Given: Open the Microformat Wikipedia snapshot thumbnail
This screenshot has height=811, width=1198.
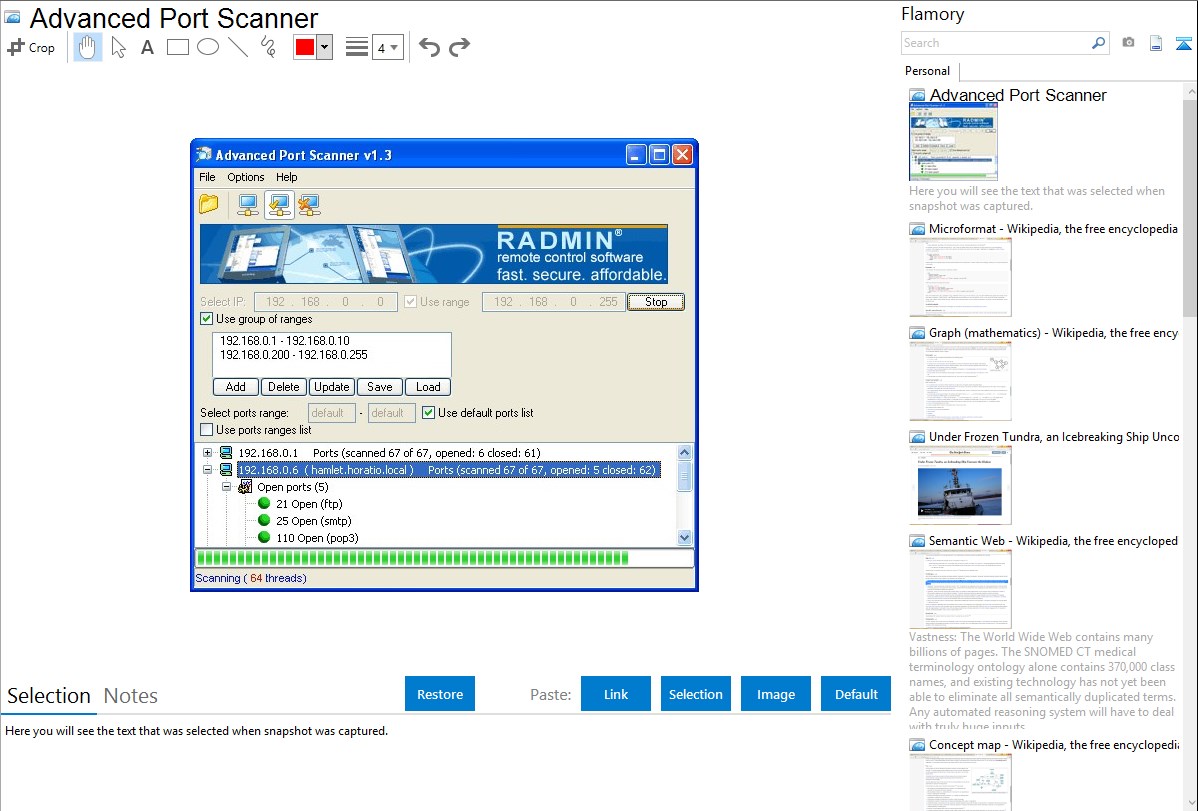Looking at the screenshot, I should [960, 277].
